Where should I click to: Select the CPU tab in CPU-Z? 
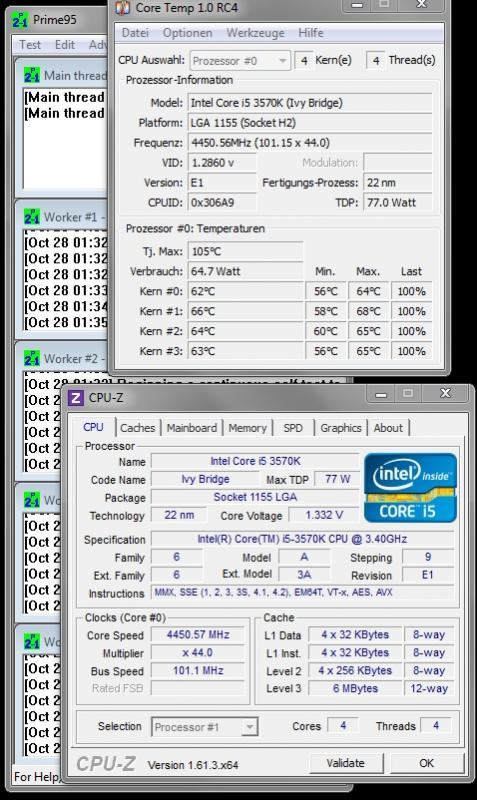93,427
